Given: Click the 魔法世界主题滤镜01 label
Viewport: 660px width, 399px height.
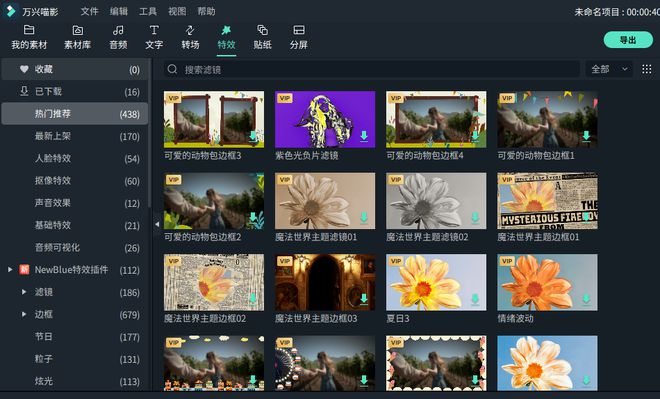Looking at the screenshot, I should 316,237.
